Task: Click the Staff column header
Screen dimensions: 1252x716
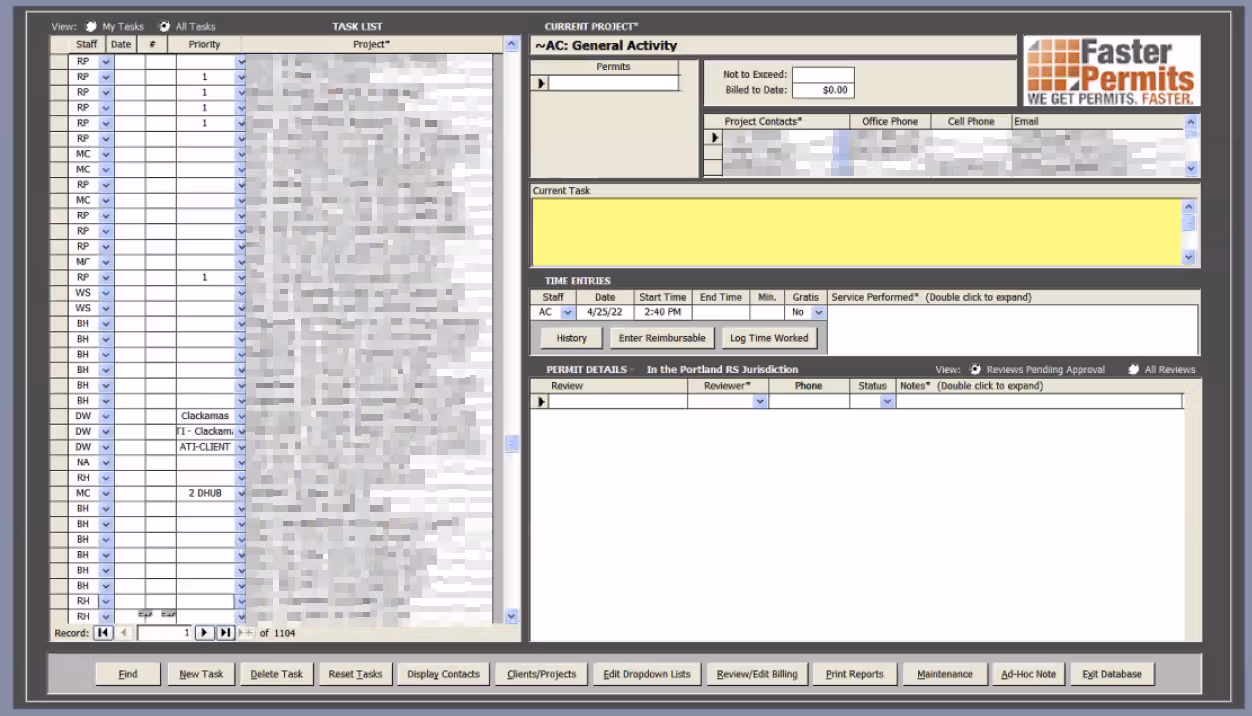Action: coord(86,44)
